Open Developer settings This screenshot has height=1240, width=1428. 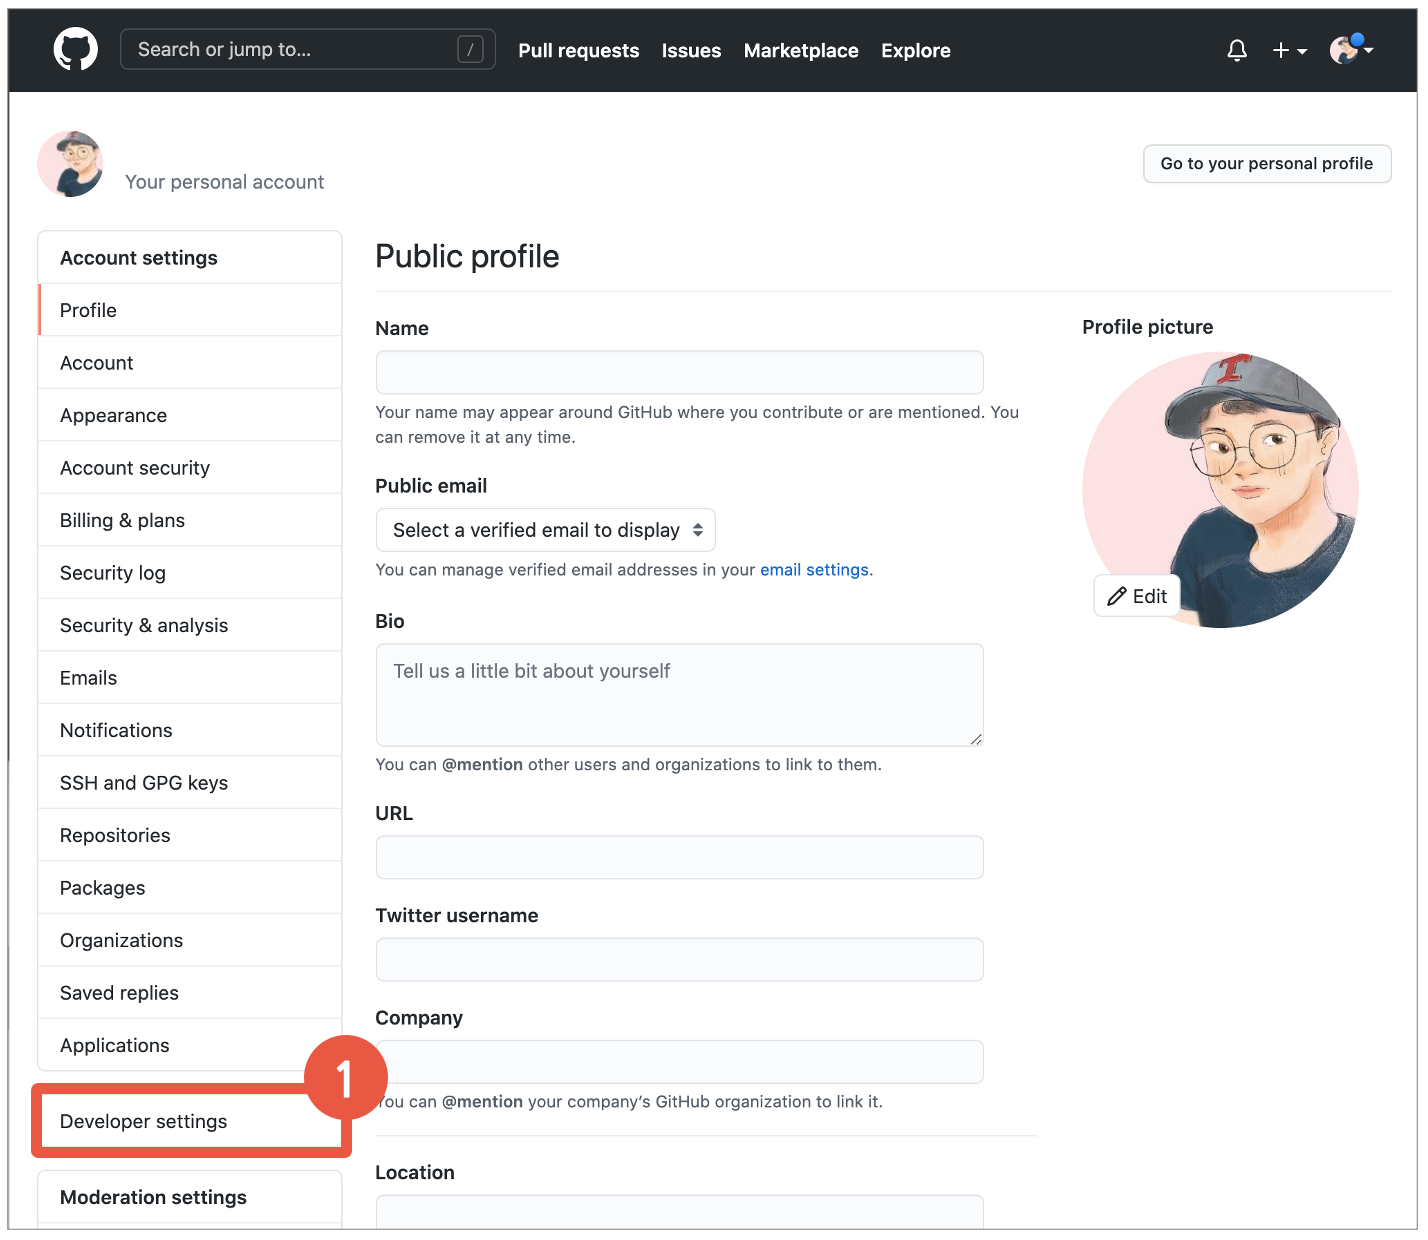point(190,1121)
